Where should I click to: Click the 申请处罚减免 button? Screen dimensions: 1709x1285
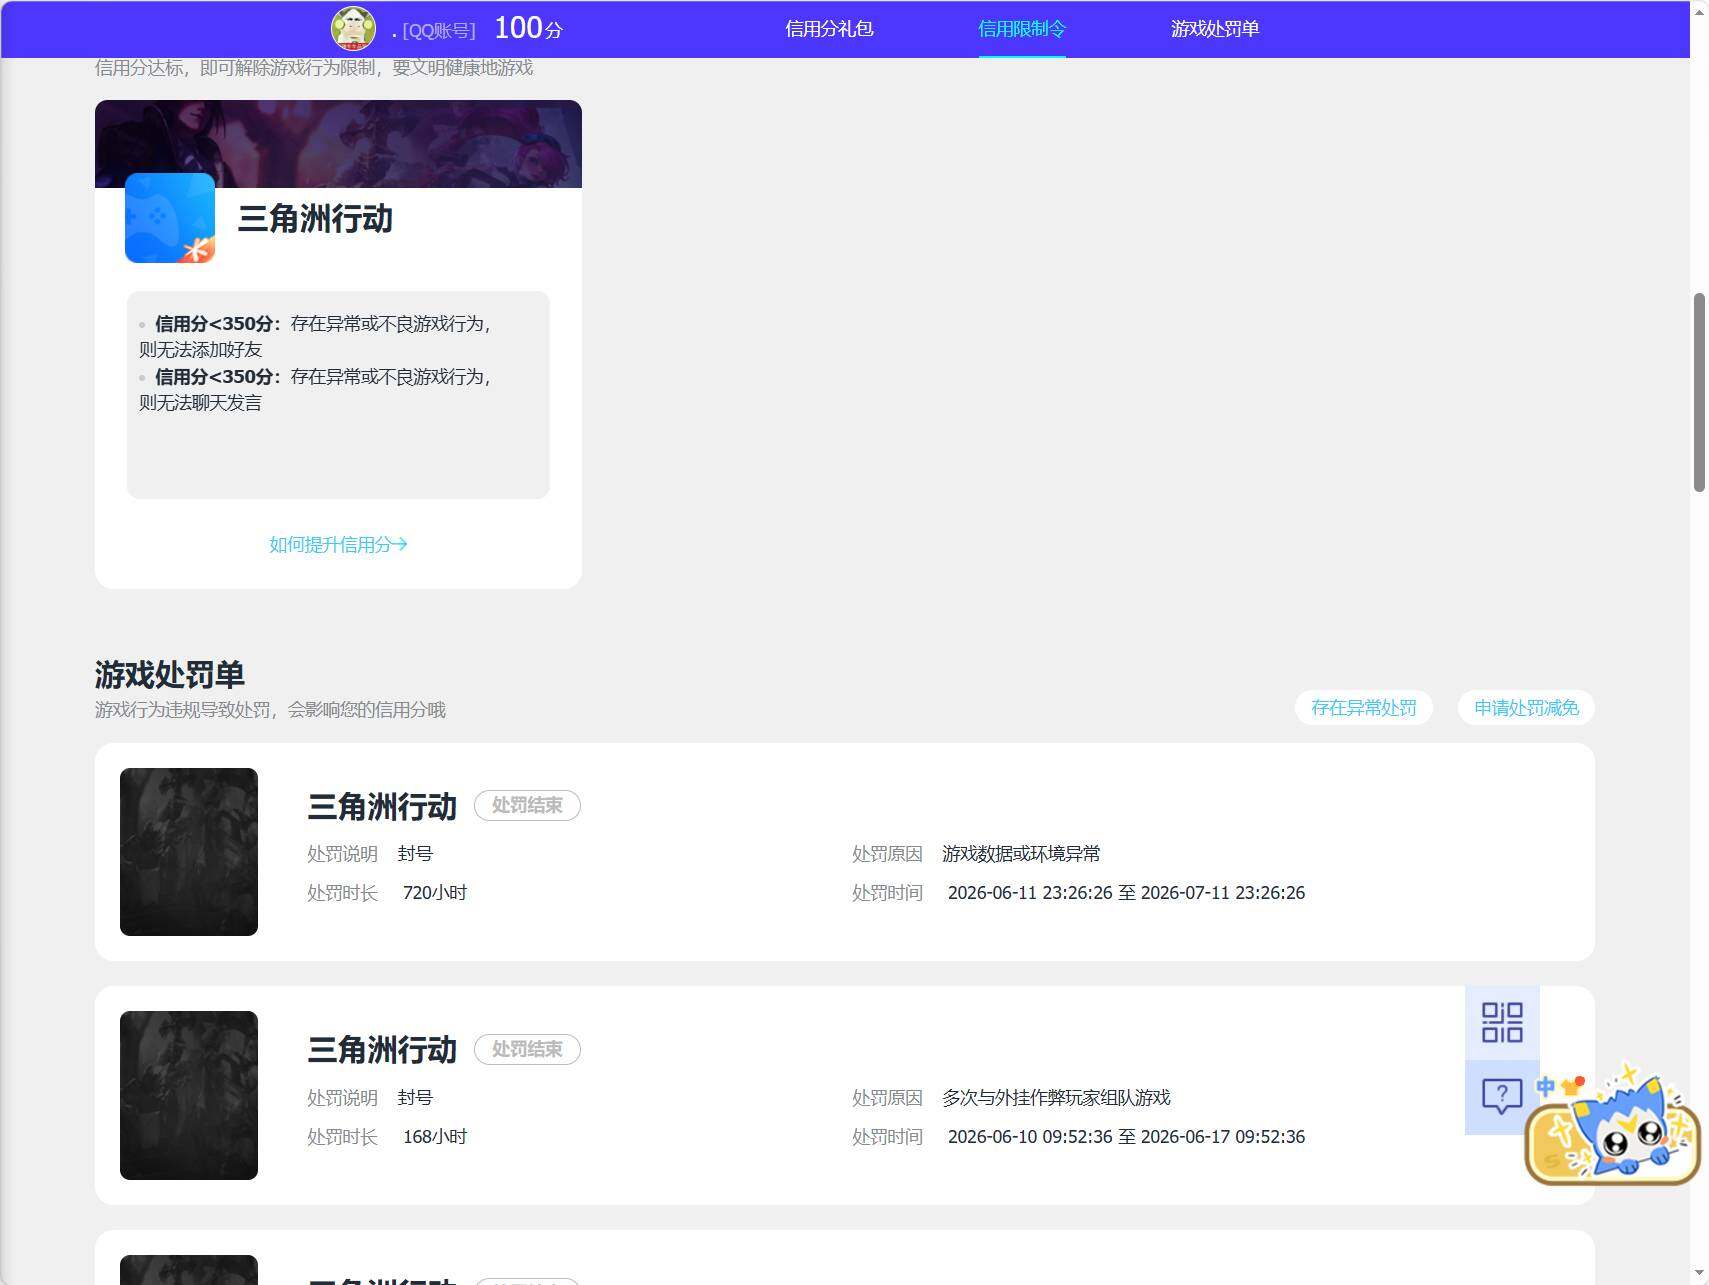click(x=1526, y=708)
